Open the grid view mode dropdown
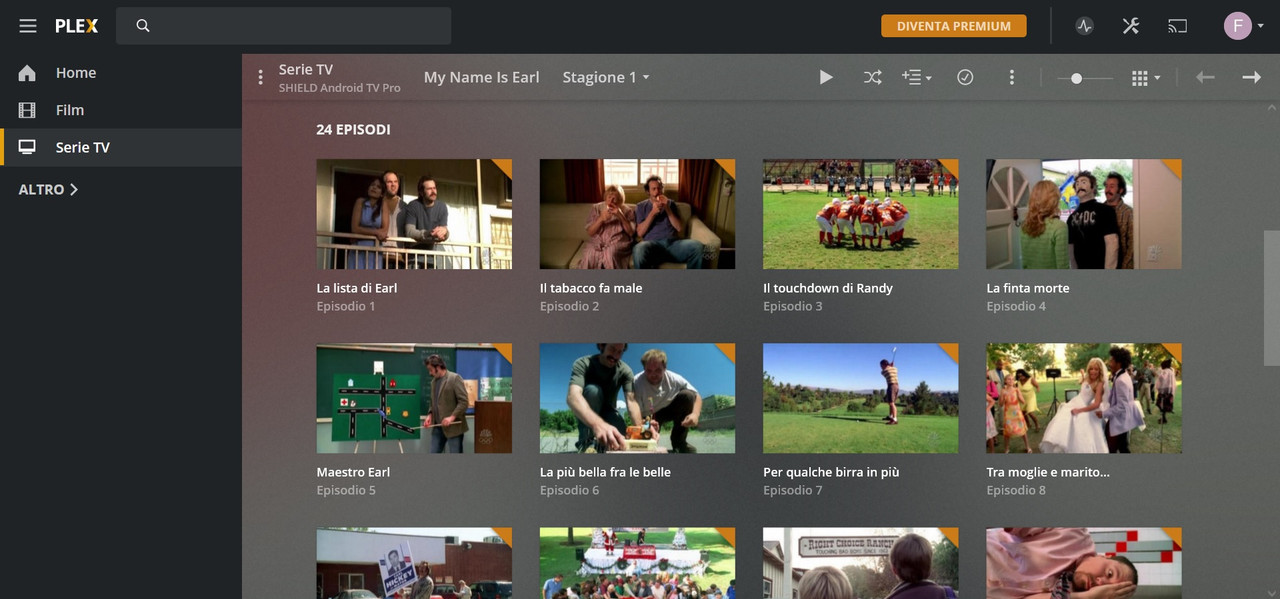This screenshot has width=1280, height=599. [x=1146, y=78]
